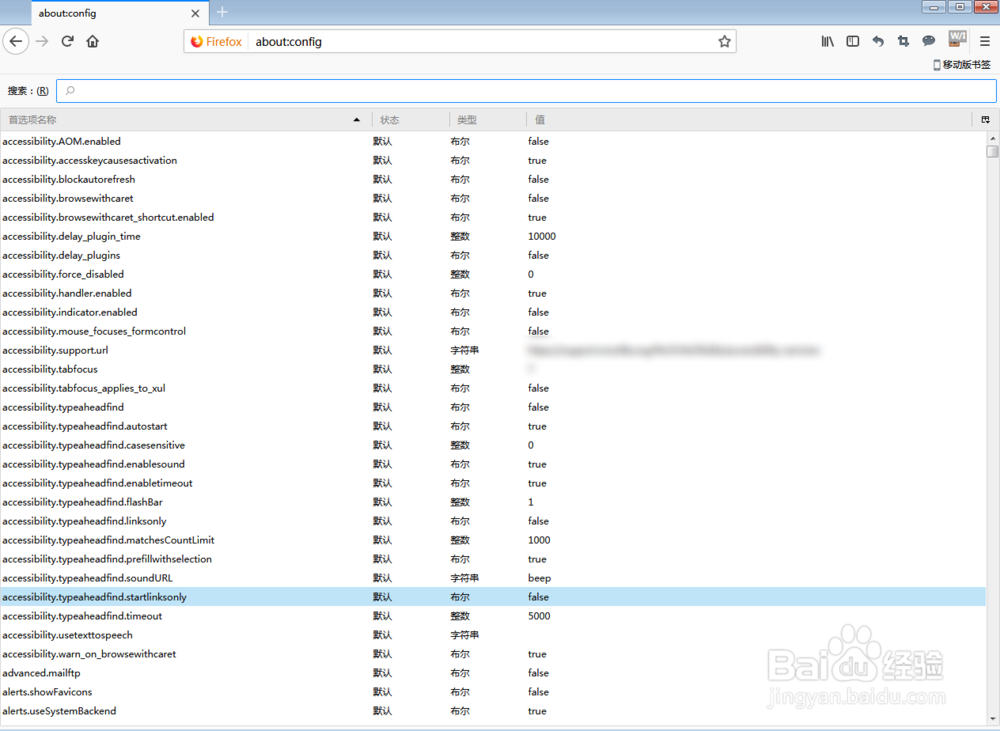Open the mobile bookmarks folder
Screen dimensions: 1000x731
tap(962, 64)
